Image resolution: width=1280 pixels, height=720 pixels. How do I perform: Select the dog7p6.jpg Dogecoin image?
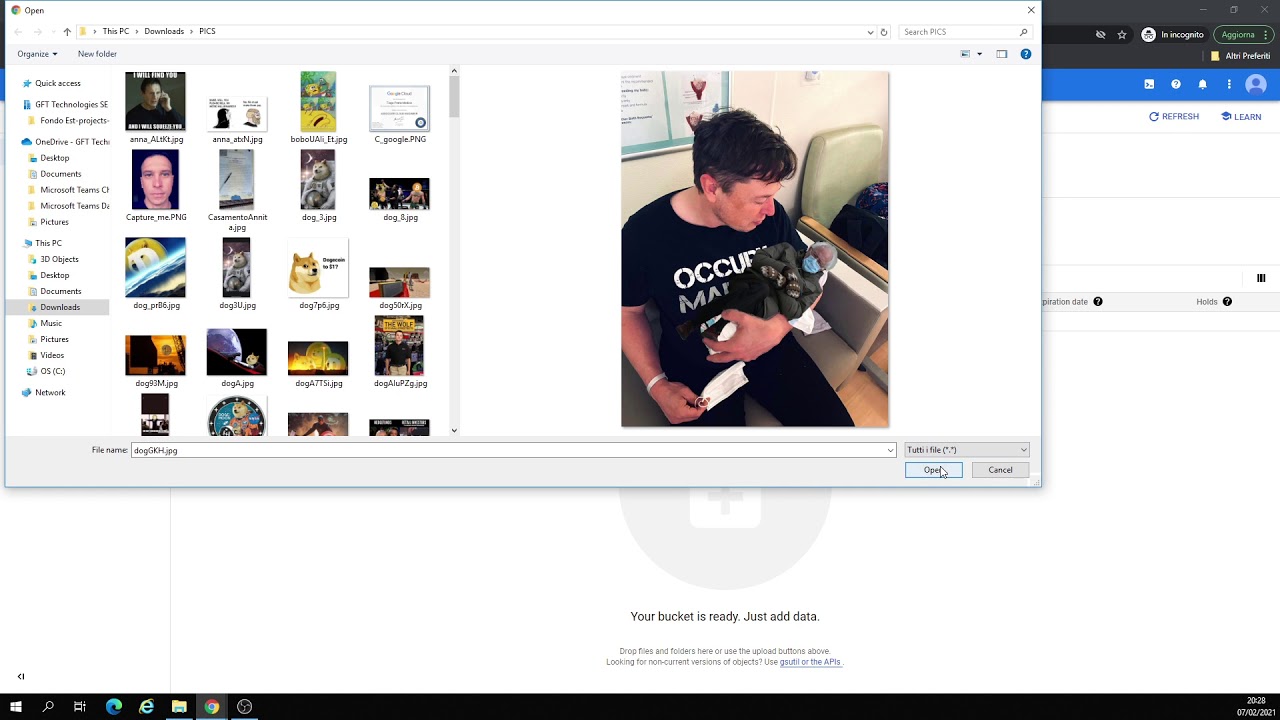click(319, 275)
